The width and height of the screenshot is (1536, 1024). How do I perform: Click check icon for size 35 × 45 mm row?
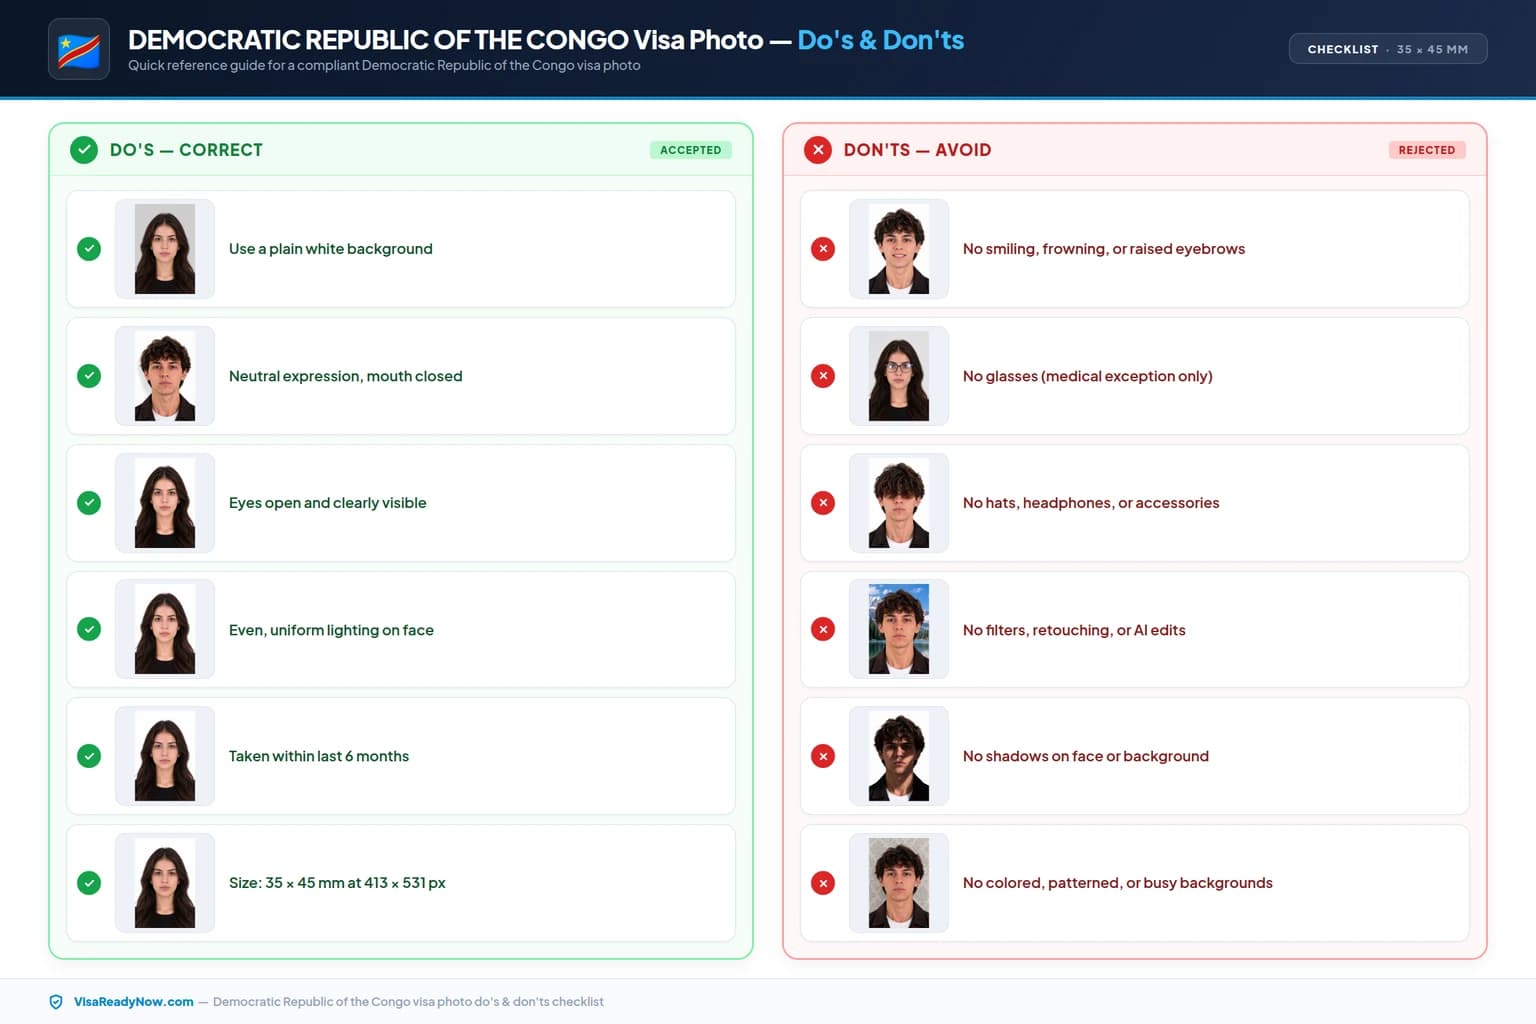[x=89, y=883]
